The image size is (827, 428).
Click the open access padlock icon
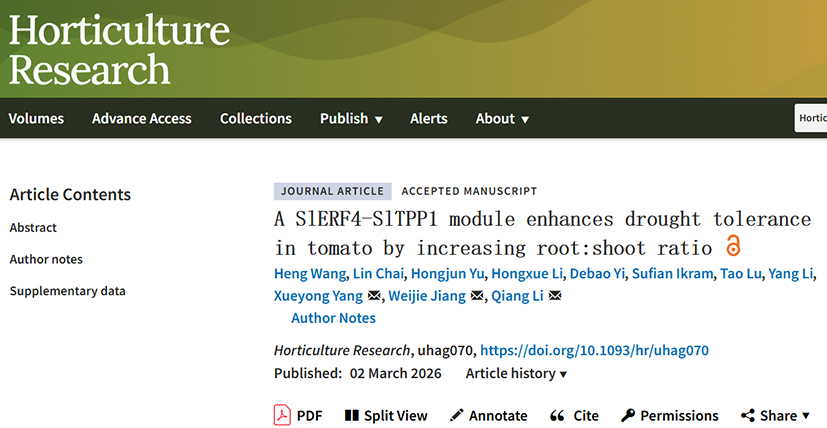coord(733,246)
